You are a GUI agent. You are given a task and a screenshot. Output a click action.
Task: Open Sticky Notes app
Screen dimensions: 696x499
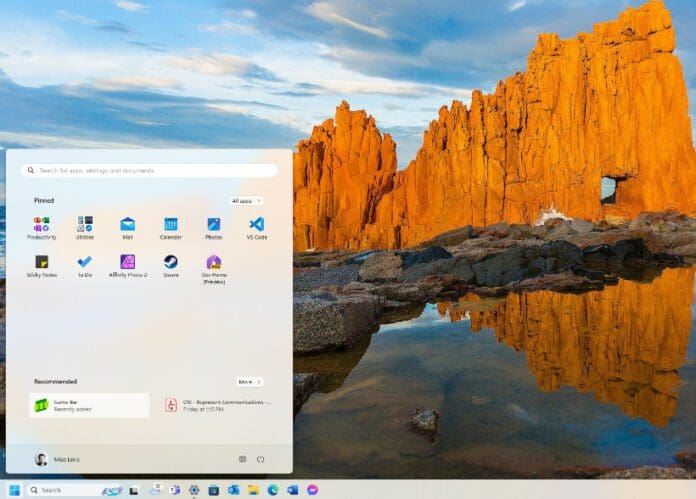(x=42, y=264)
